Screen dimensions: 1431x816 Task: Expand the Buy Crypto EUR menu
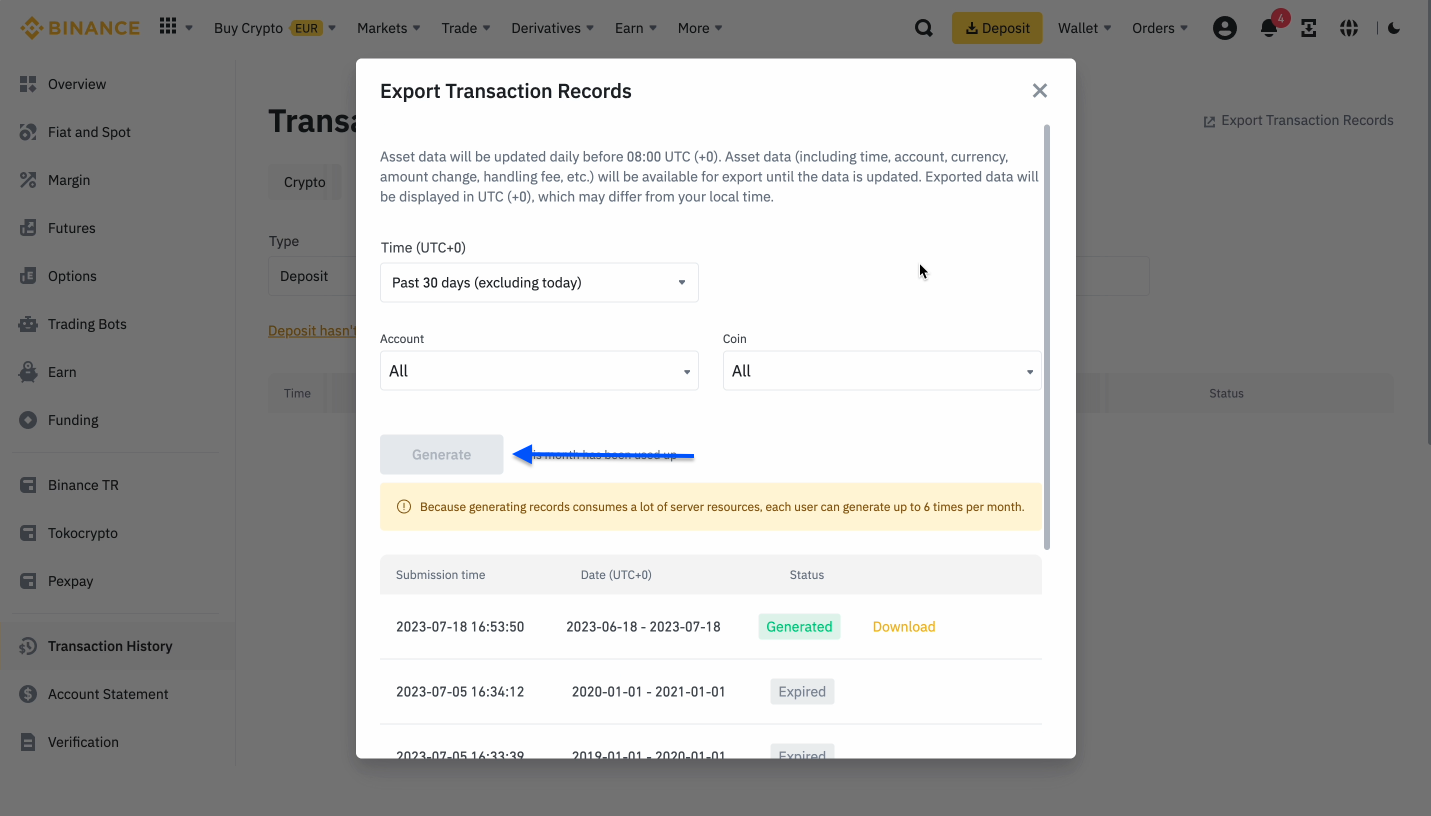coord(275,28)
